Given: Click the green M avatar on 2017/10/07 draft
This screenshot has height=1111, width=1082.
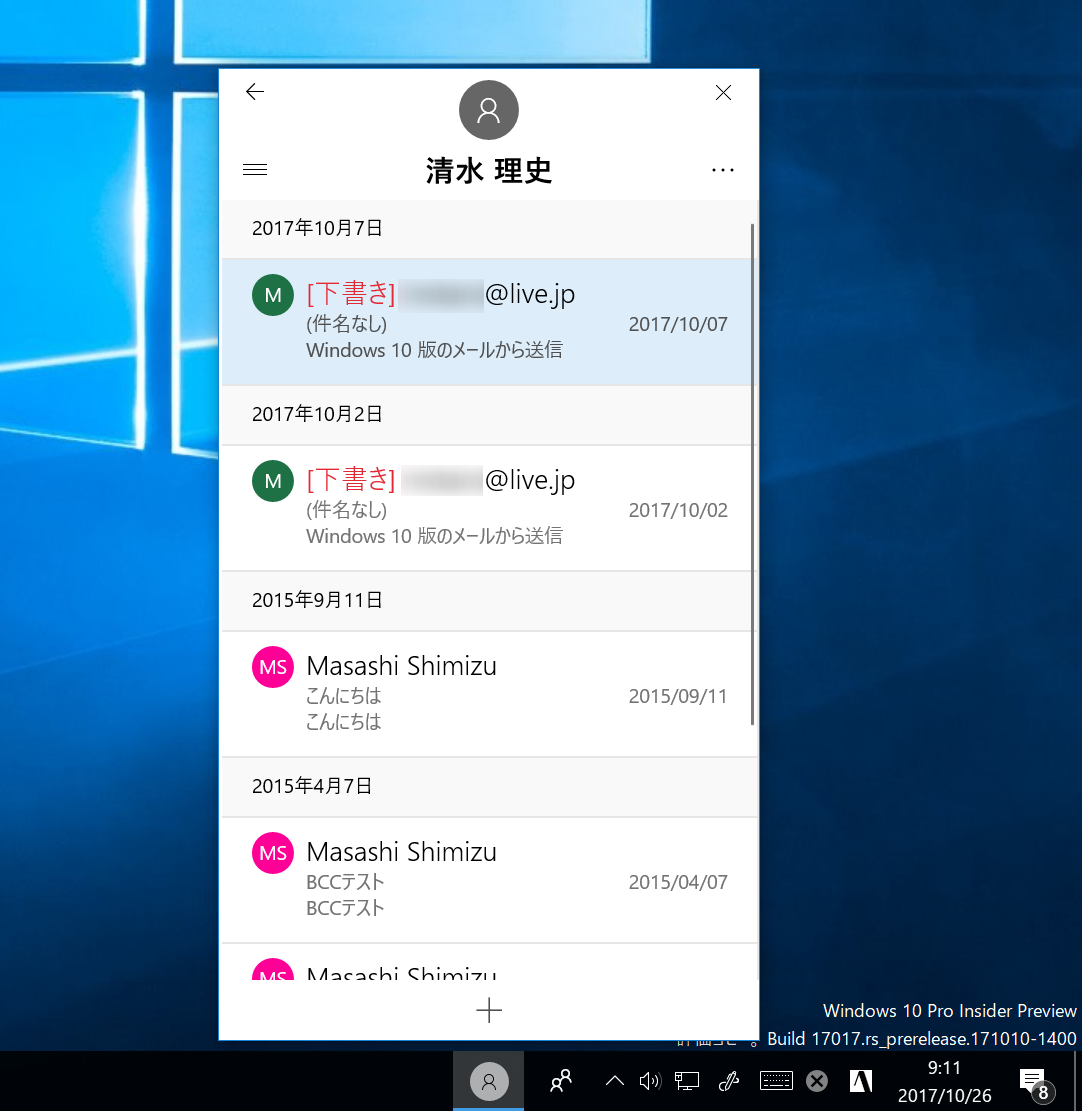Looking at the screenshot, I should (273, 295).
